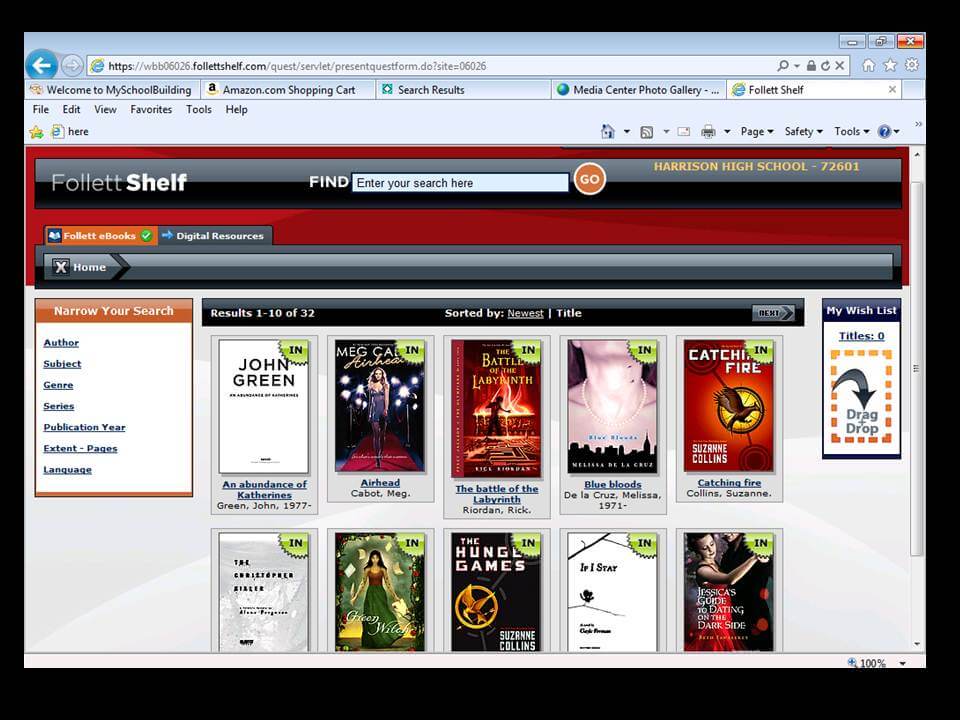Open The battle of the Labyrinth link
Screen dimensions: 960x720
(497, 494)
